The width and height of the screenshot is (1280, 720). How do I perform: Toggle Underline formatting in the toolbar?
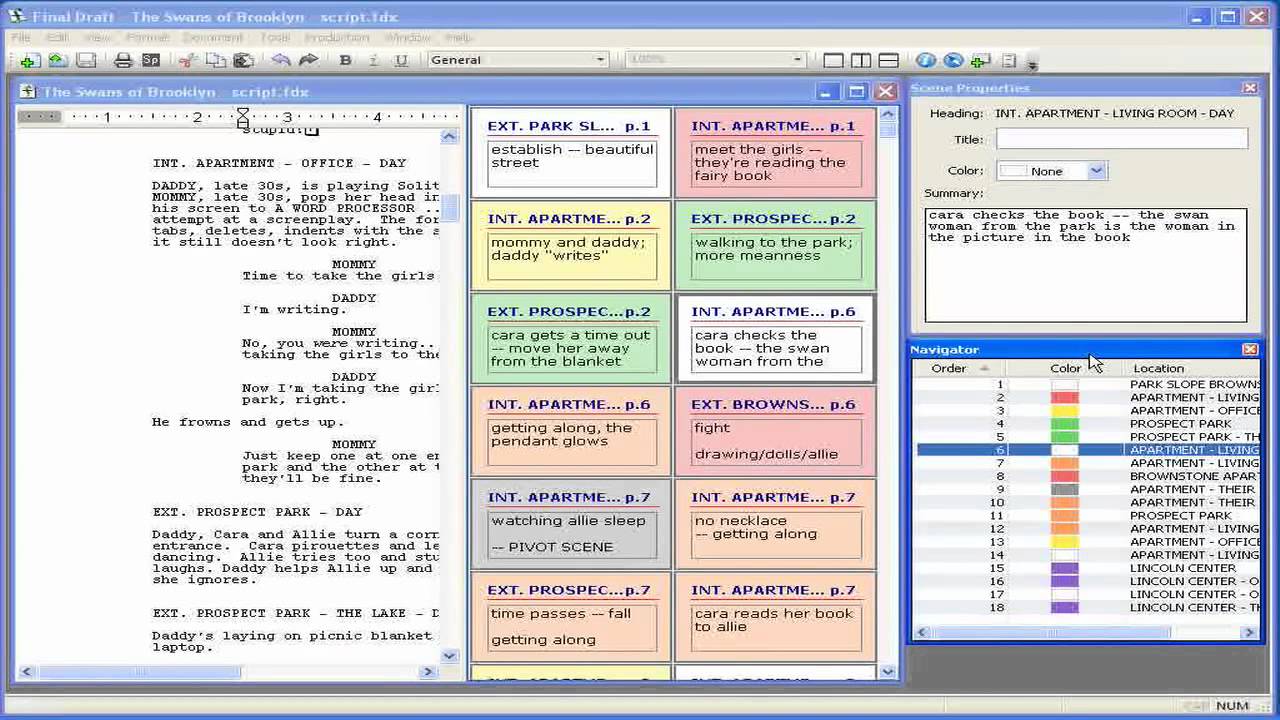point(402,60)
